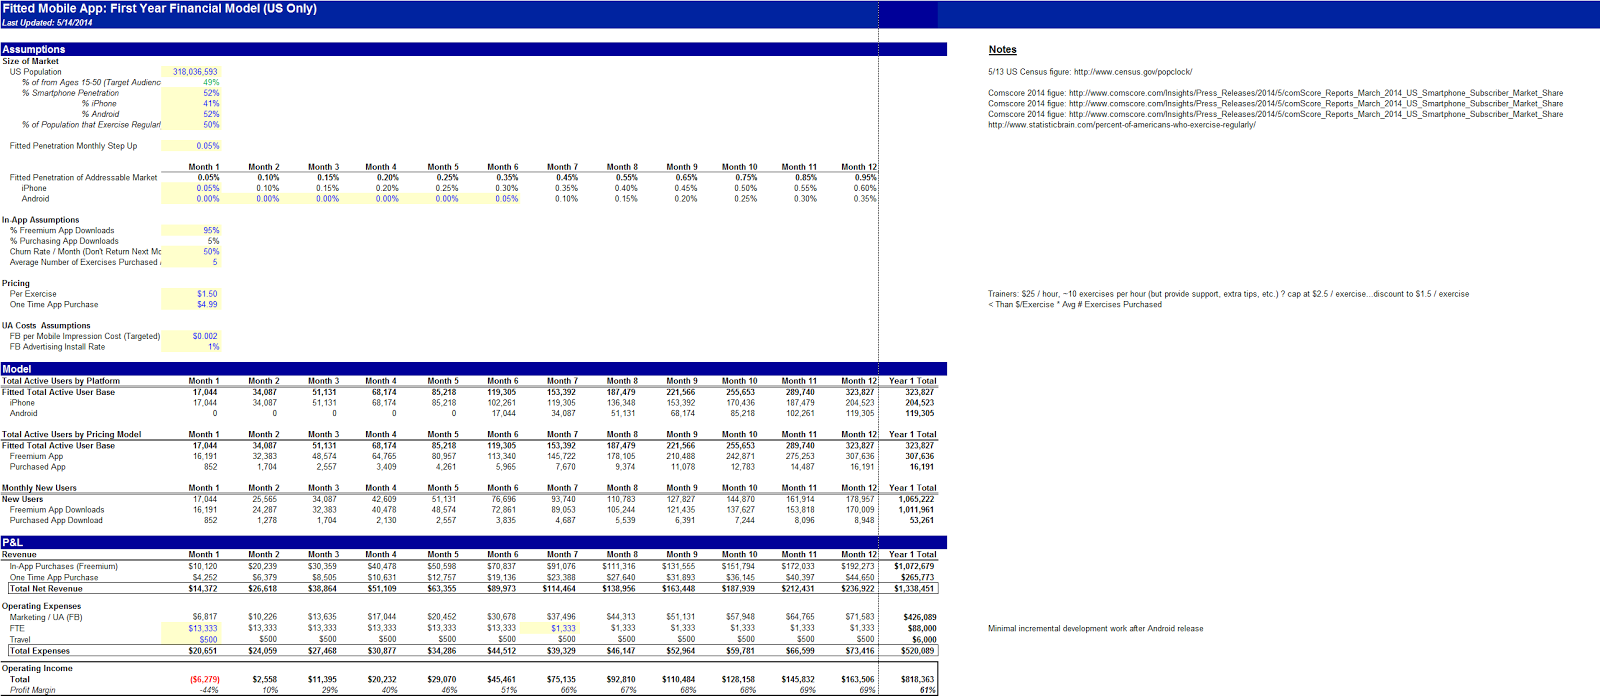Select the 95% Freemium App Downloads cell
The width and height of the screenshot is (1600, 696).
[211, 231]
